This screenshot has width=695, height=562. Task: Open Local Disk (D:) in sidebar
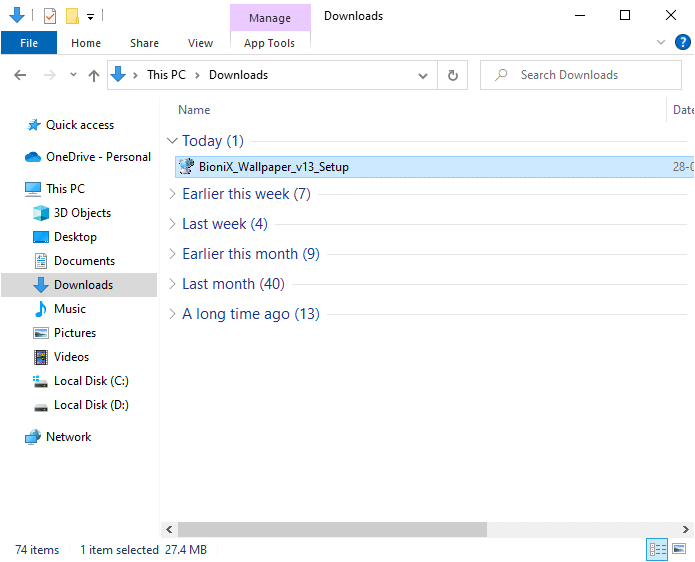[91, 404]
